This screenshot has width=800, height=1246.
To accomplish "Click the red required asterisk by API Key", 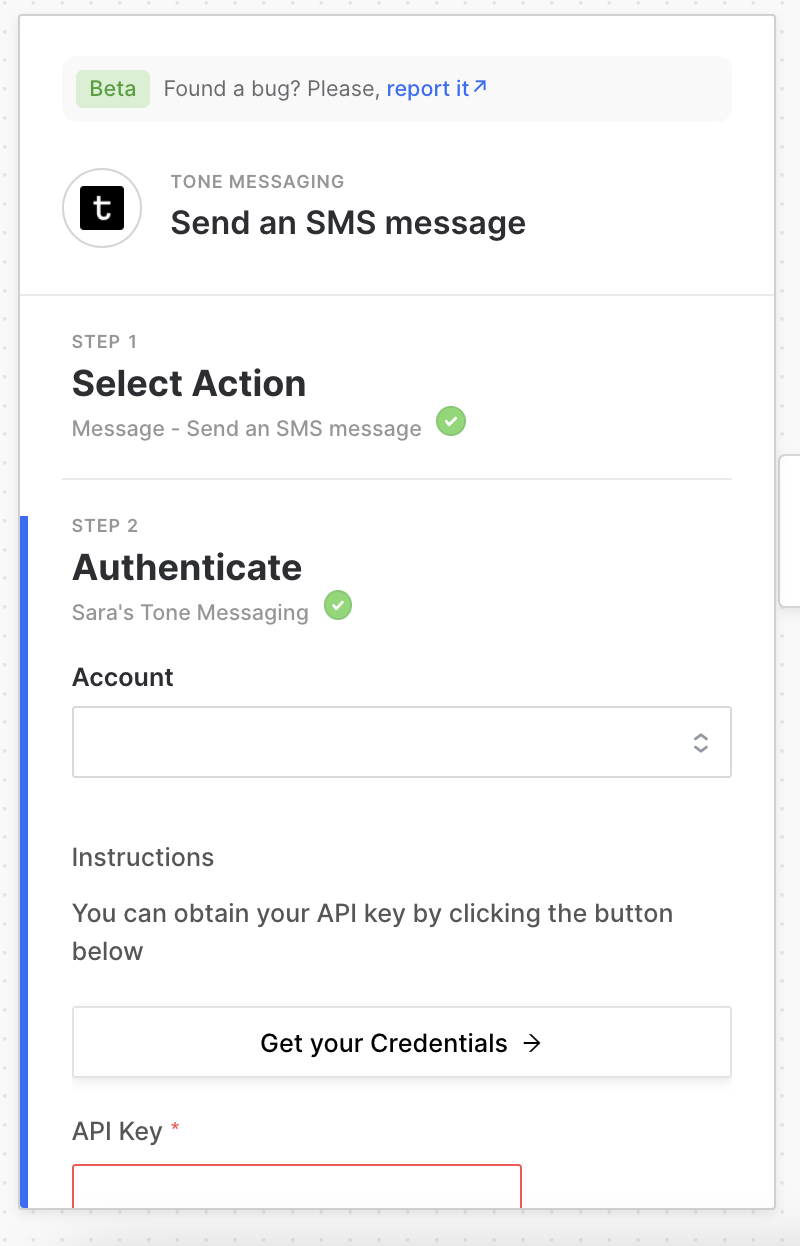I will coord(176,1130).
